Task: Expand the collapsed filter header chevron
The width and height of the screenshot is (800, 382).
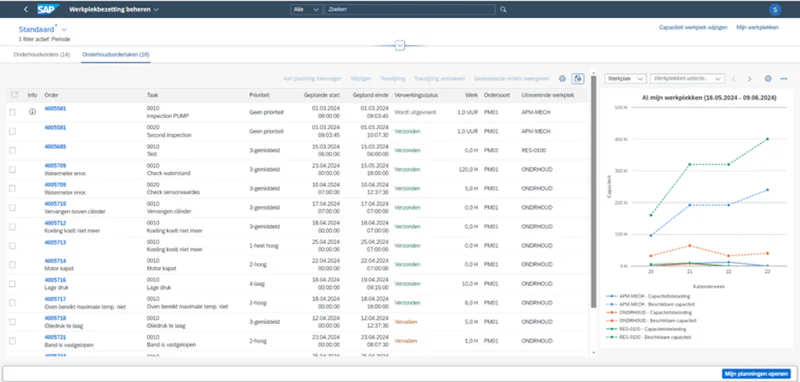Action: (x=400, y=46)
